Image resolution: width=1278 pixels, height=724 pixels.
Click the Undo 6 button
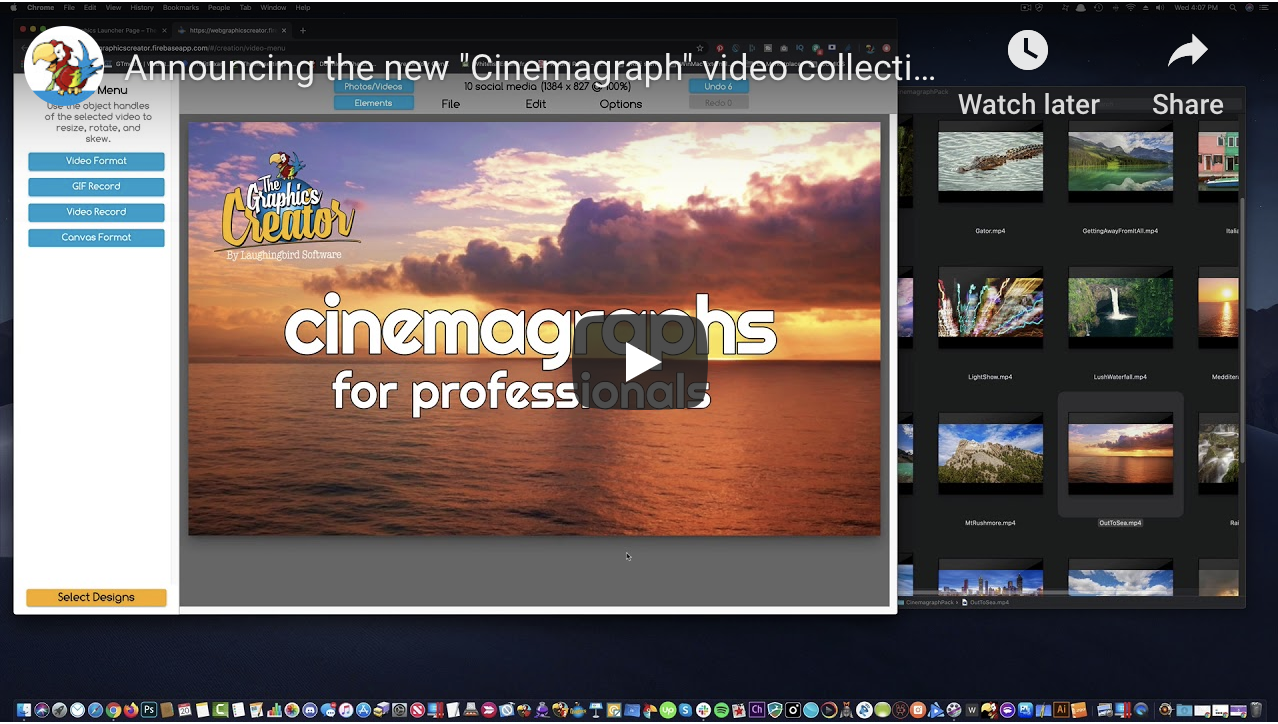coord(718,87)
